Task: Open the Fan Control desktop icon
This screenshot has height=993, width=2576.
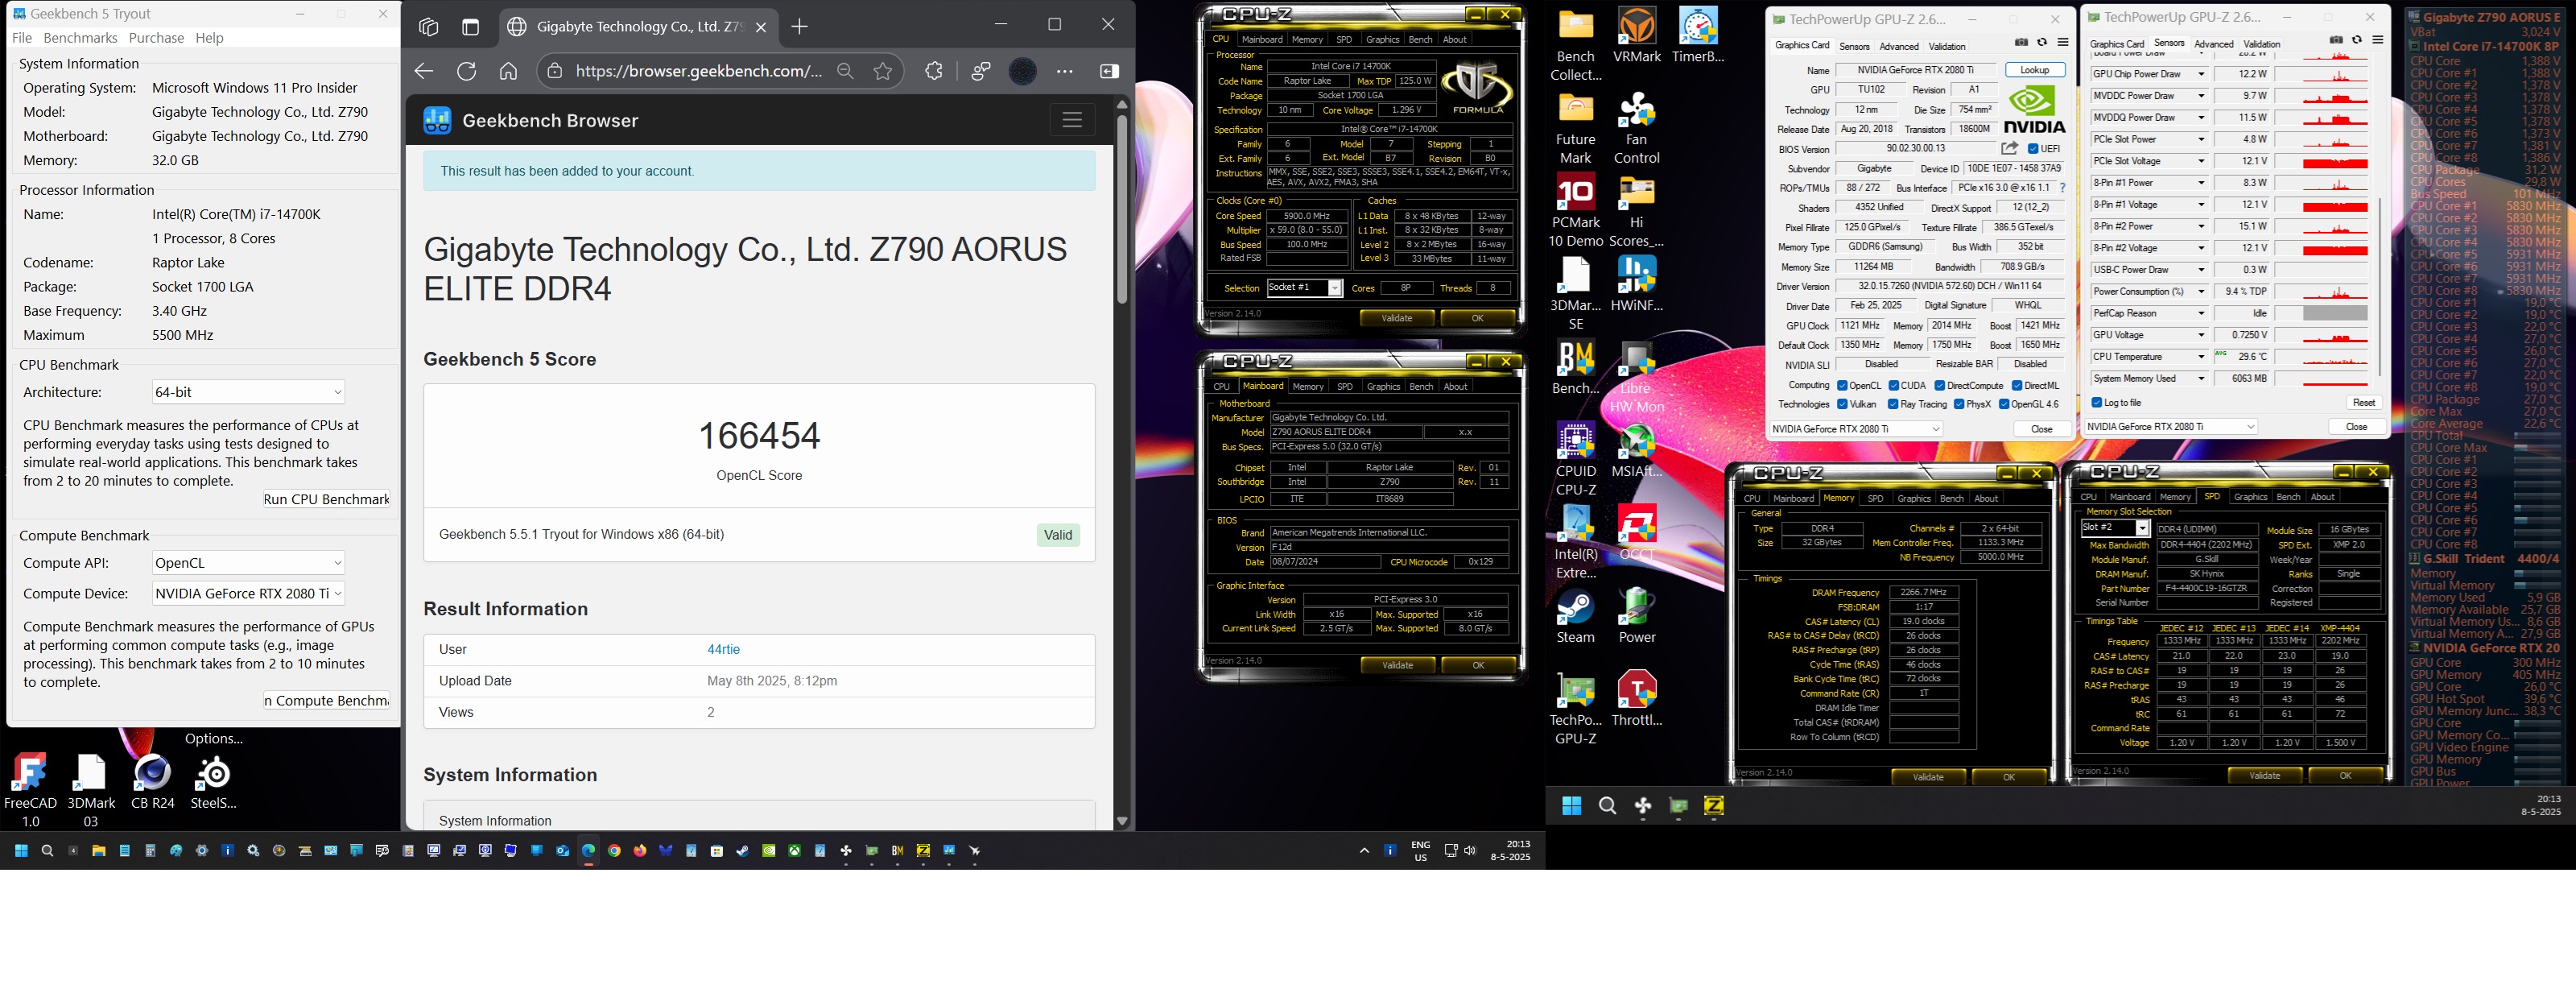Action: click(1637, 127)
